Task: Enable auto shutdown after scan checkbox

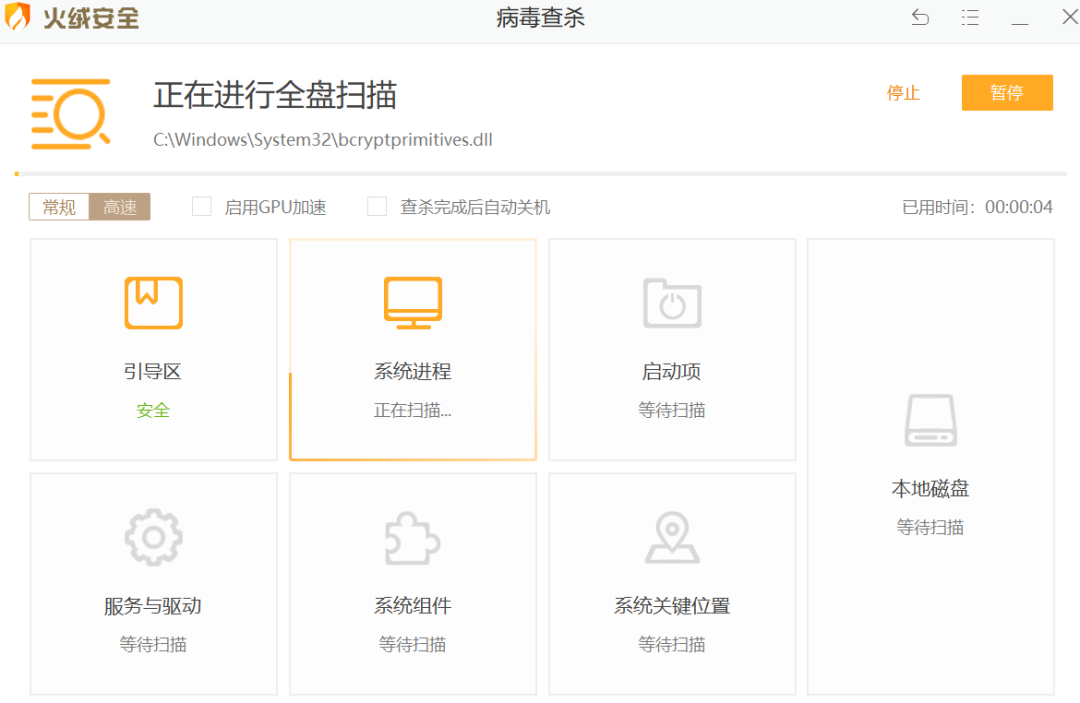Action: coord(377,207)
